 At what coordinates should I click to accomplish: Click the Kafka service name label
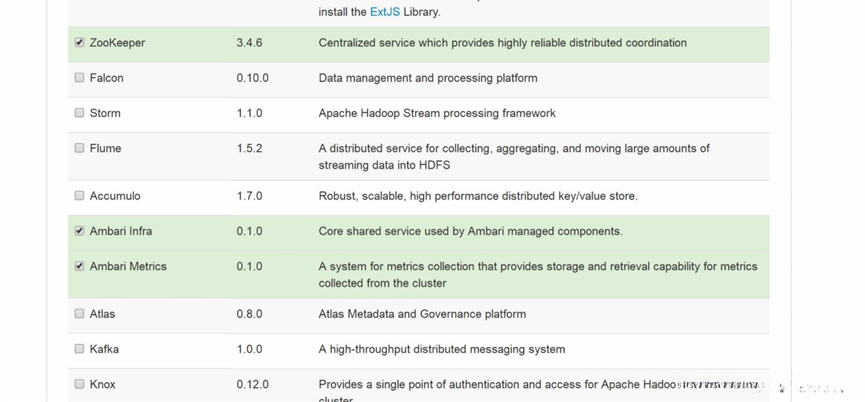point(104,349)
